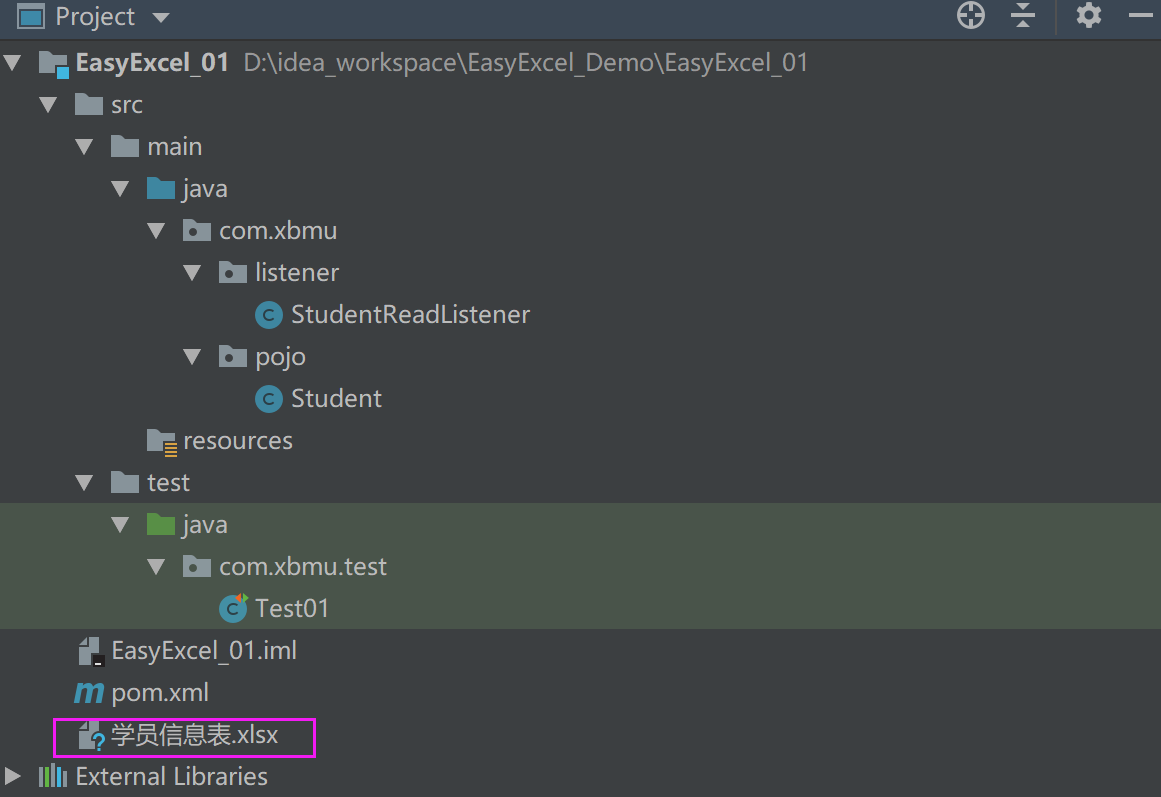This screenshot has height=797, width=1161.
Task: Click the 学员信息表.xlsx unknown file icon
Action: click(92, 736)
